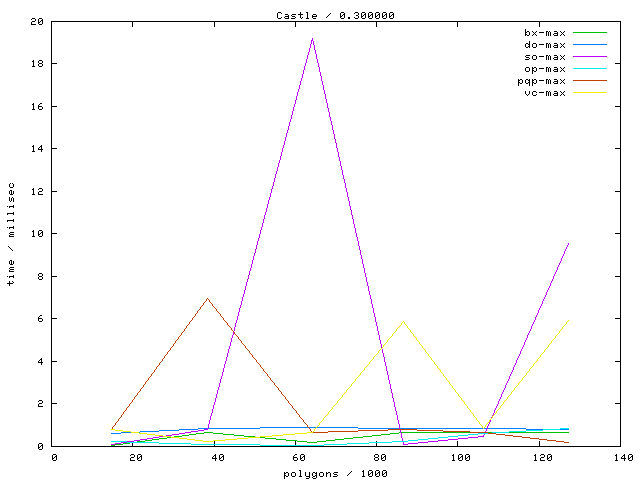This screenshot has width=640, height=480.
Task: Click blue line sample beside do-max
Action: coord(589,45)
